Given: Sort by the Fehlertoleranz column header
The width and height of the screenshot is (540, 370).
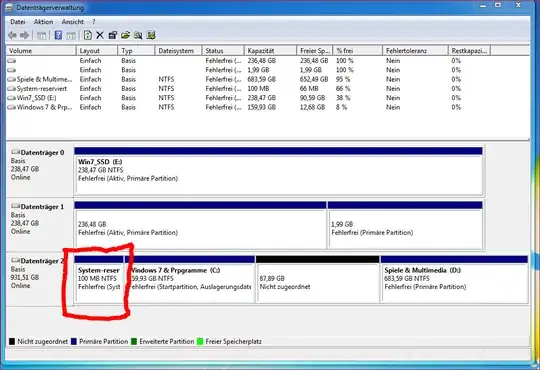Looking at the screenshot, I should click(x=415, y=51).
